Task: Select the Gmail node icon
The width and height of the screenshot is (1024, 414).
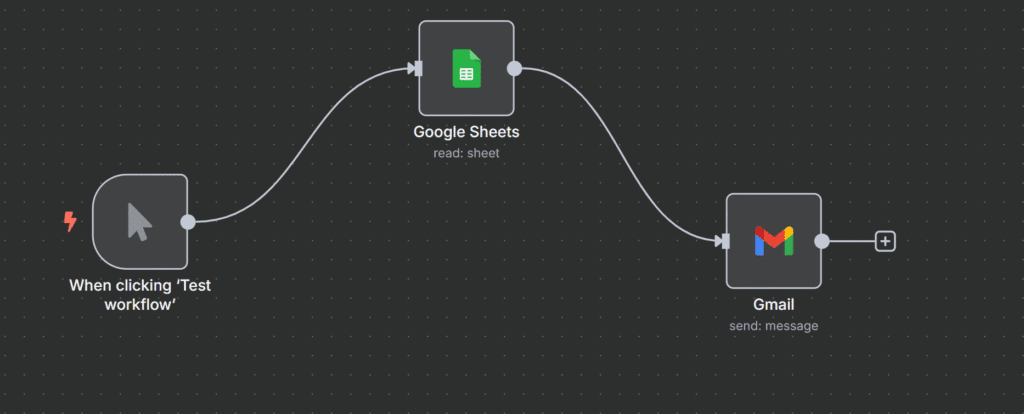Action: [x=774, y=241]
